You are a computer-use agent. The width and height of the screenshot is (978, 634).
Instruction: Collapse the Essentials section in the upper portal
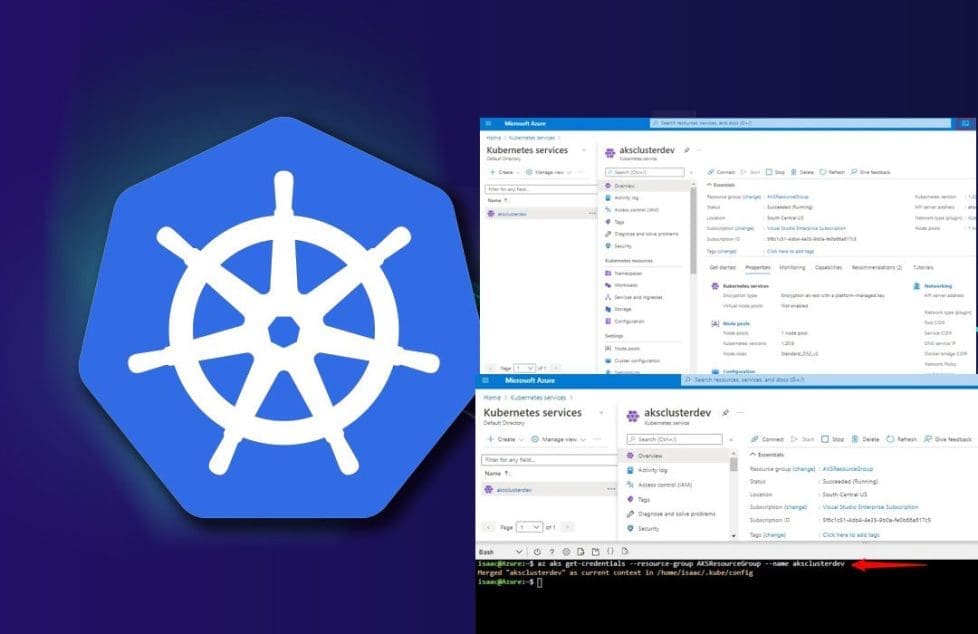721,185
